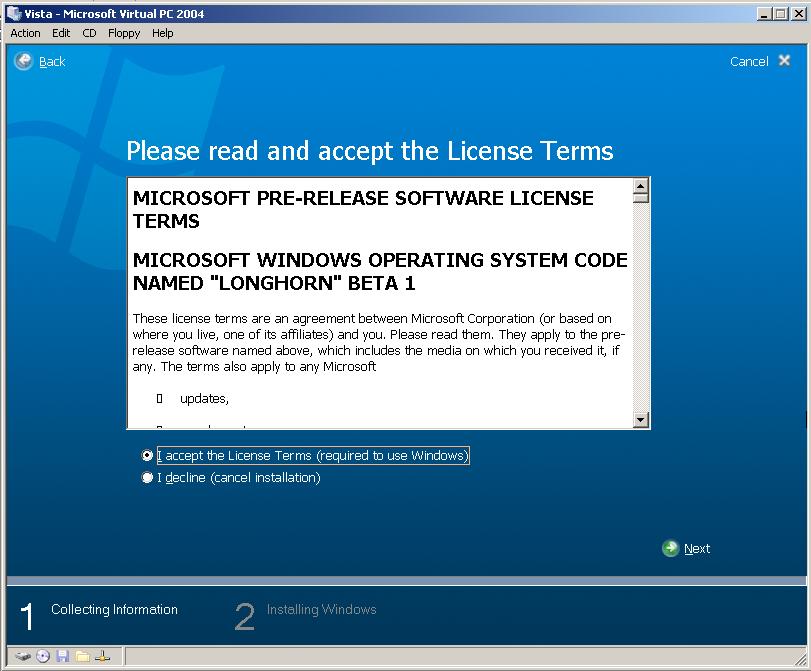Open the Help menu

point(162,33)
